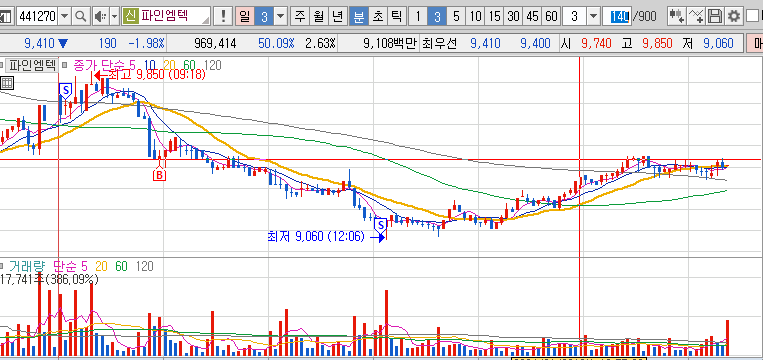Image resolution: width=763 pixels, height=360 pixels.
Task: Open dropdown arrow beside speaker icon
Action: pyautogui.click(x=114, y=17)
